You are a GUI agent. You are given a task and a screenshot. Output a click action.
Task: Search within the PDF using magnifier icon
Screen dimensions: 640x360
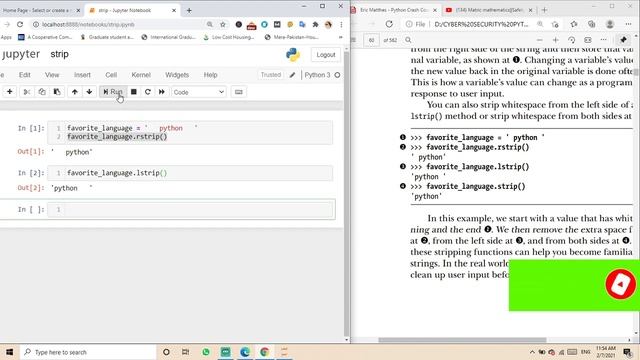tap(408, 40)
